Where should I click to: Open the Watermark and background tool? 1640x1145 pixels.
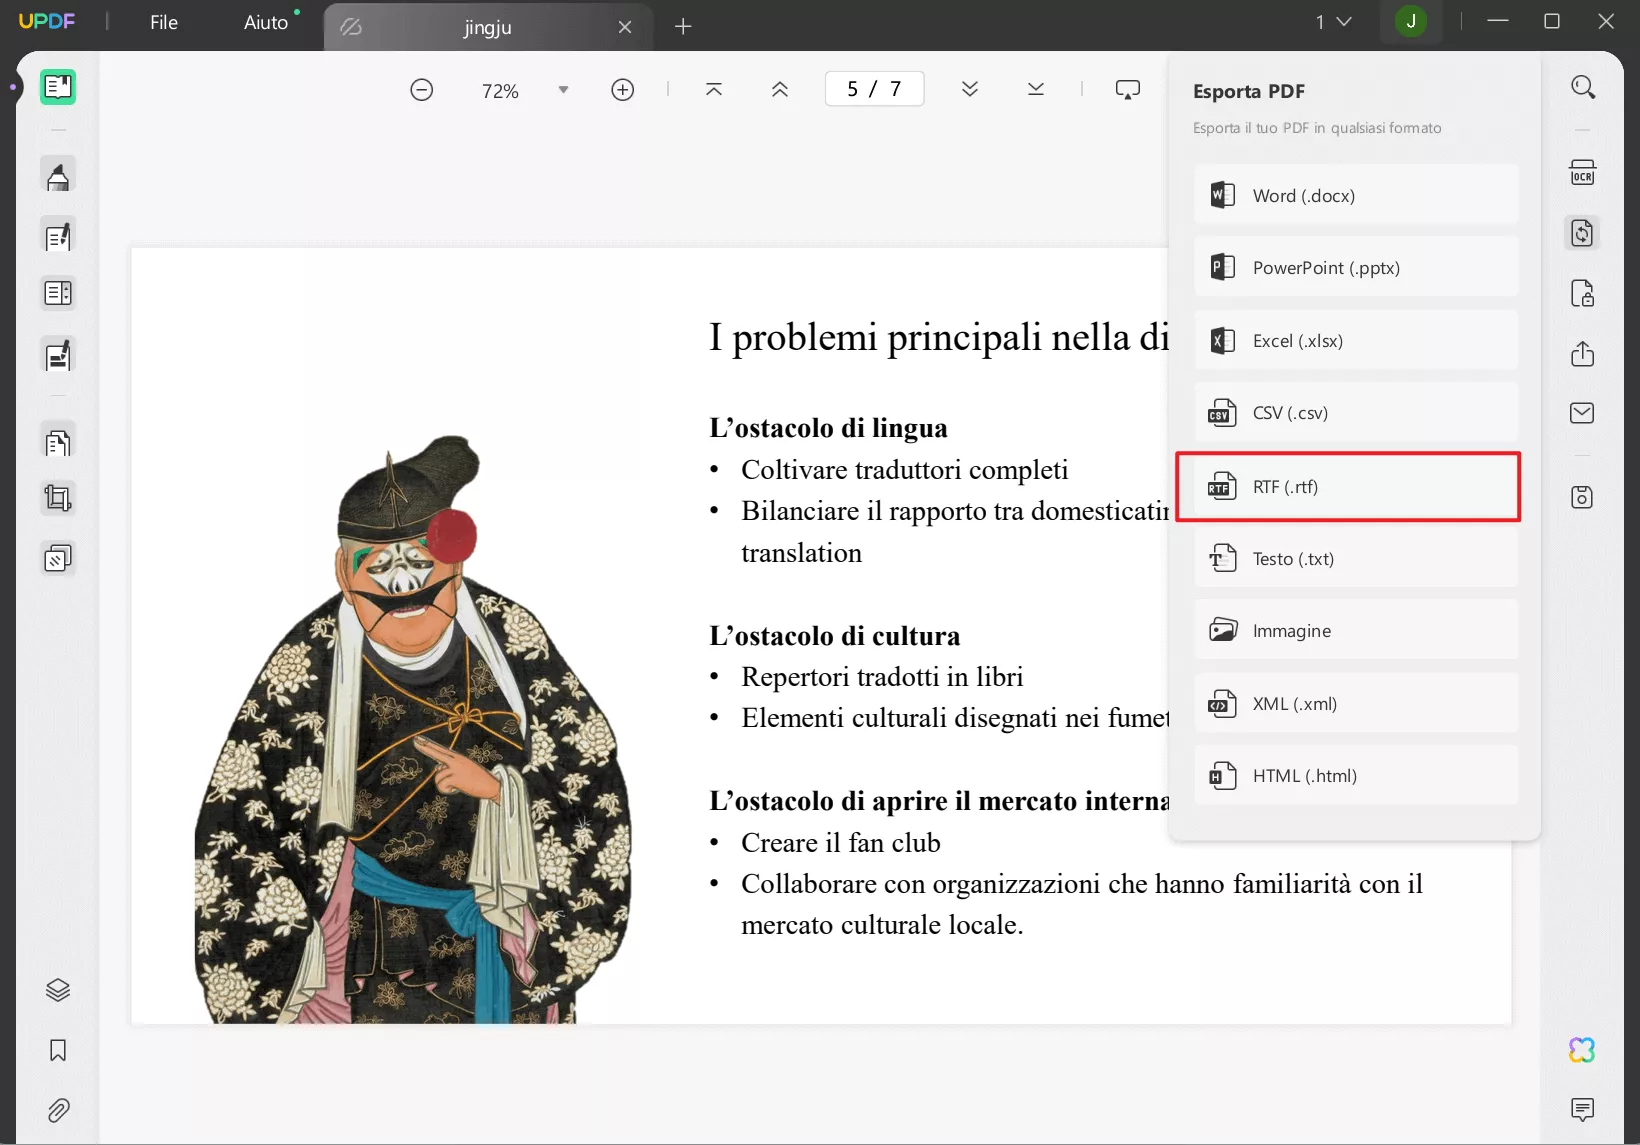(58, 558)
